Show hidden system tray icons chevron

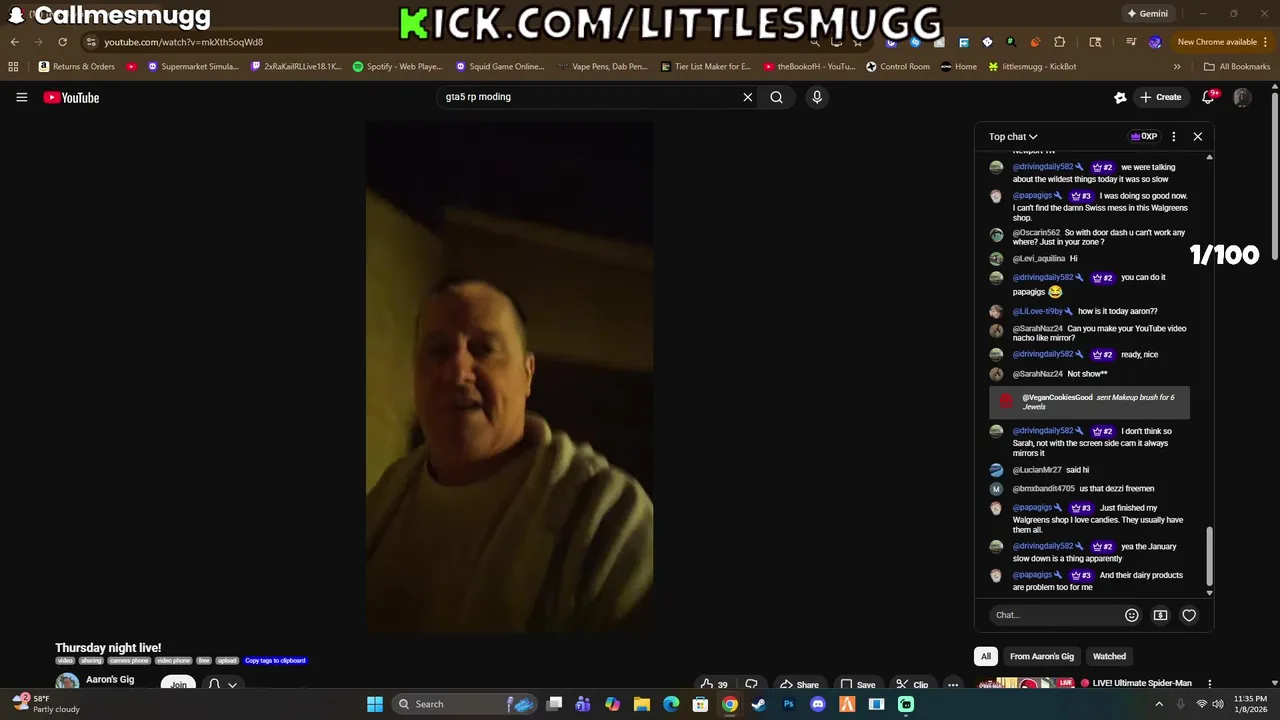1159,704
